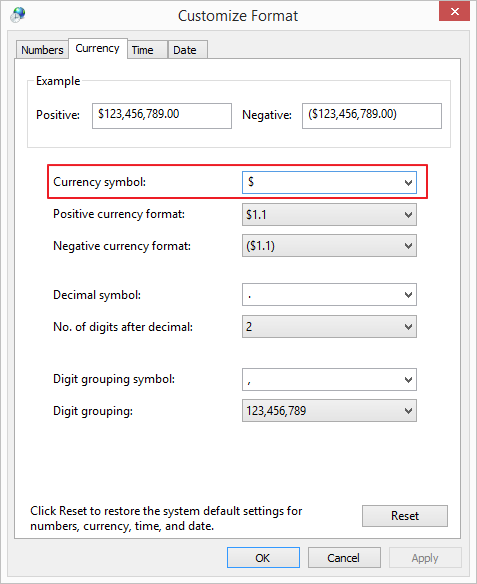
Task: Open the Time tab
Action: [x=147, y=50]
